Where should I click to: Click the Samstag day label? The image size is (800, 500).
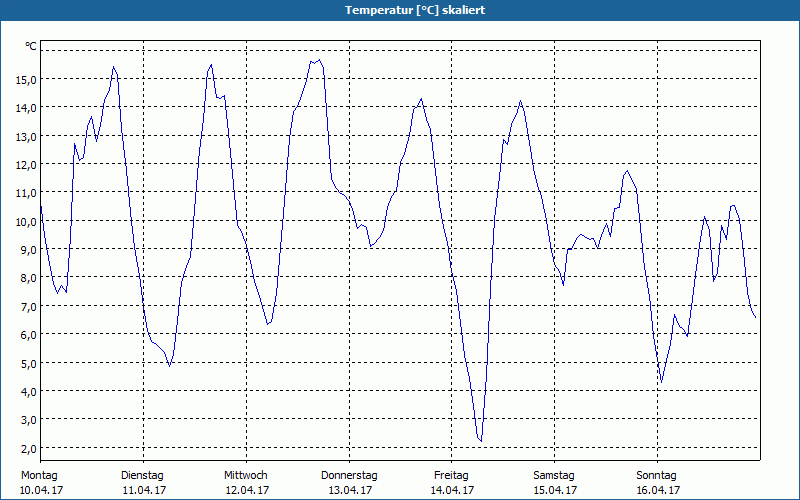pos(554,476)
